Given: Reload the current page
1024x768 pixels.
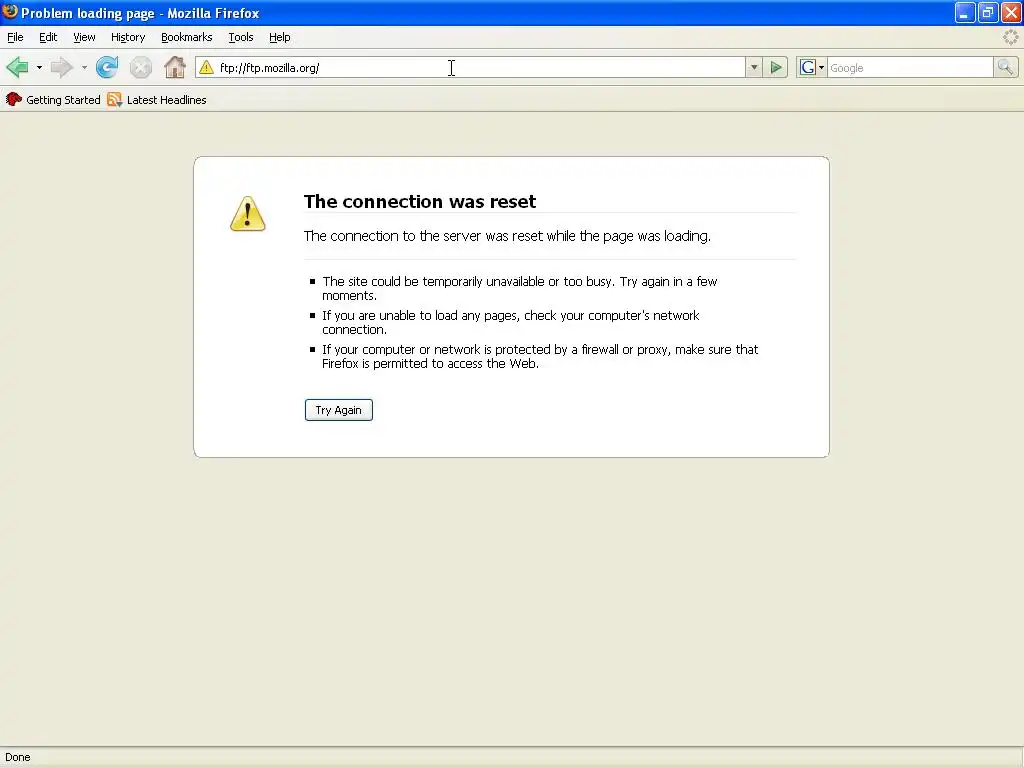Looking at the screenshot, I should click(x=107, y=67).
